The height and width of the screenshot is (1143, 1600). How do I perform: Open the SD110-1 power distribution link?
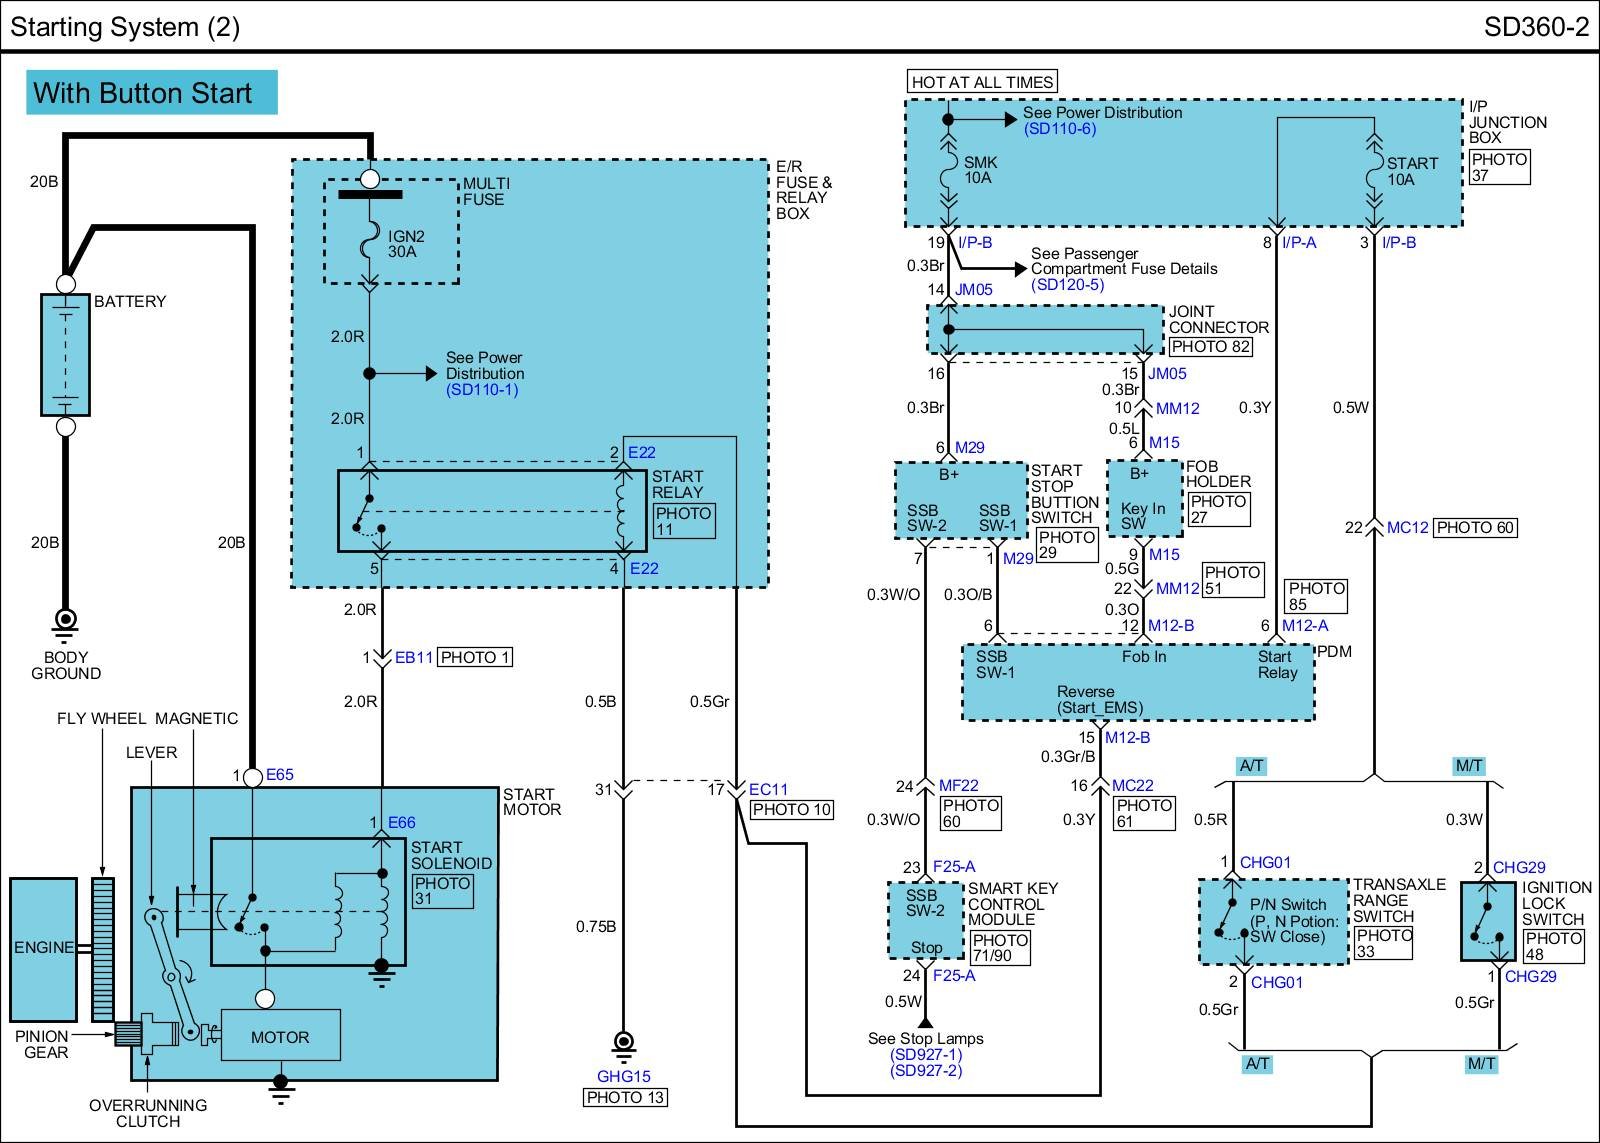click(482, 390)
